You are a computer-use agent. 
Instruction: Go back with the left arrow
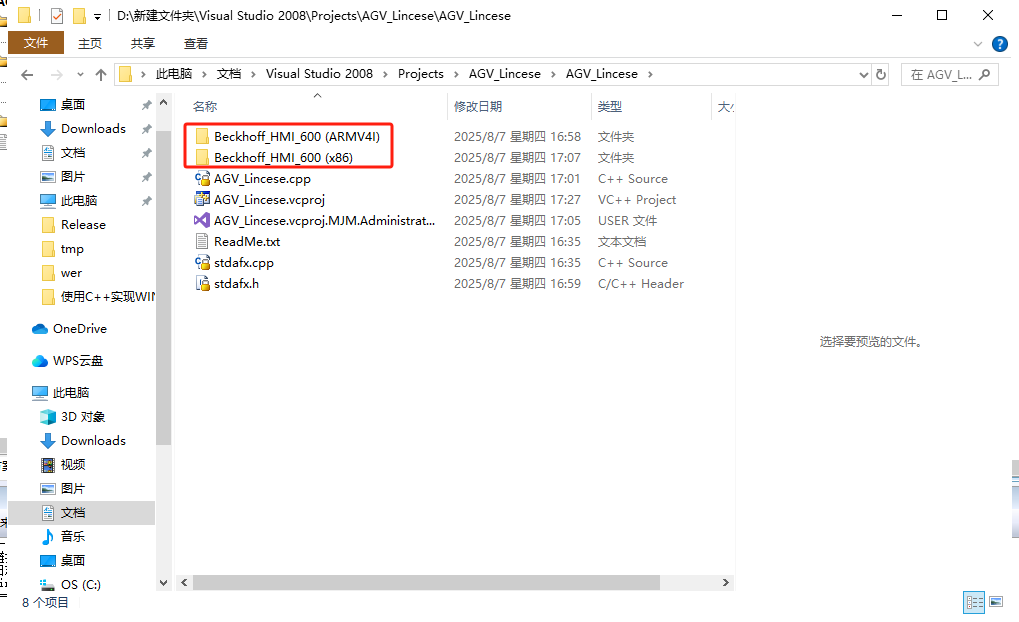(x=27, y=75)
